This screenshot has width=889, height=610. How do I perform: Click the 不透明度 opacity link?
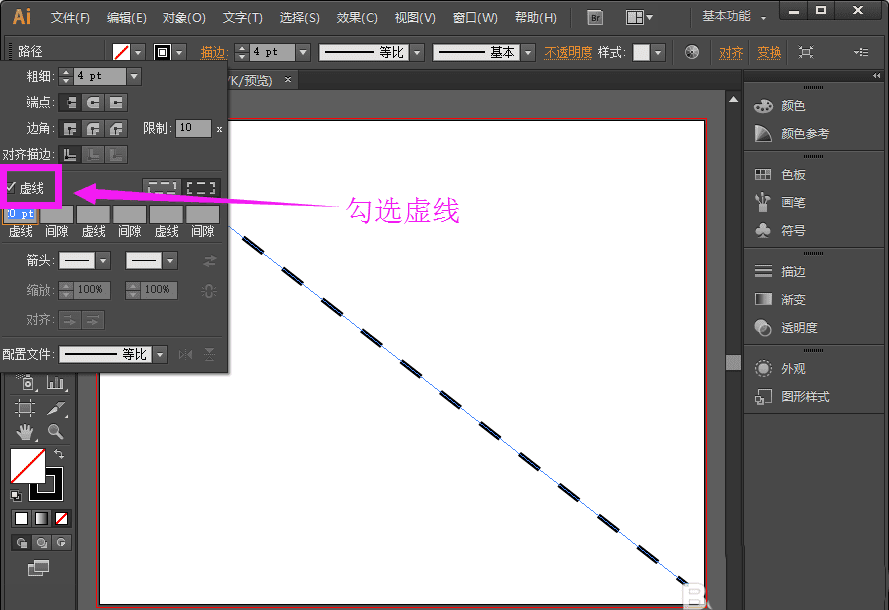click(568, 52)
